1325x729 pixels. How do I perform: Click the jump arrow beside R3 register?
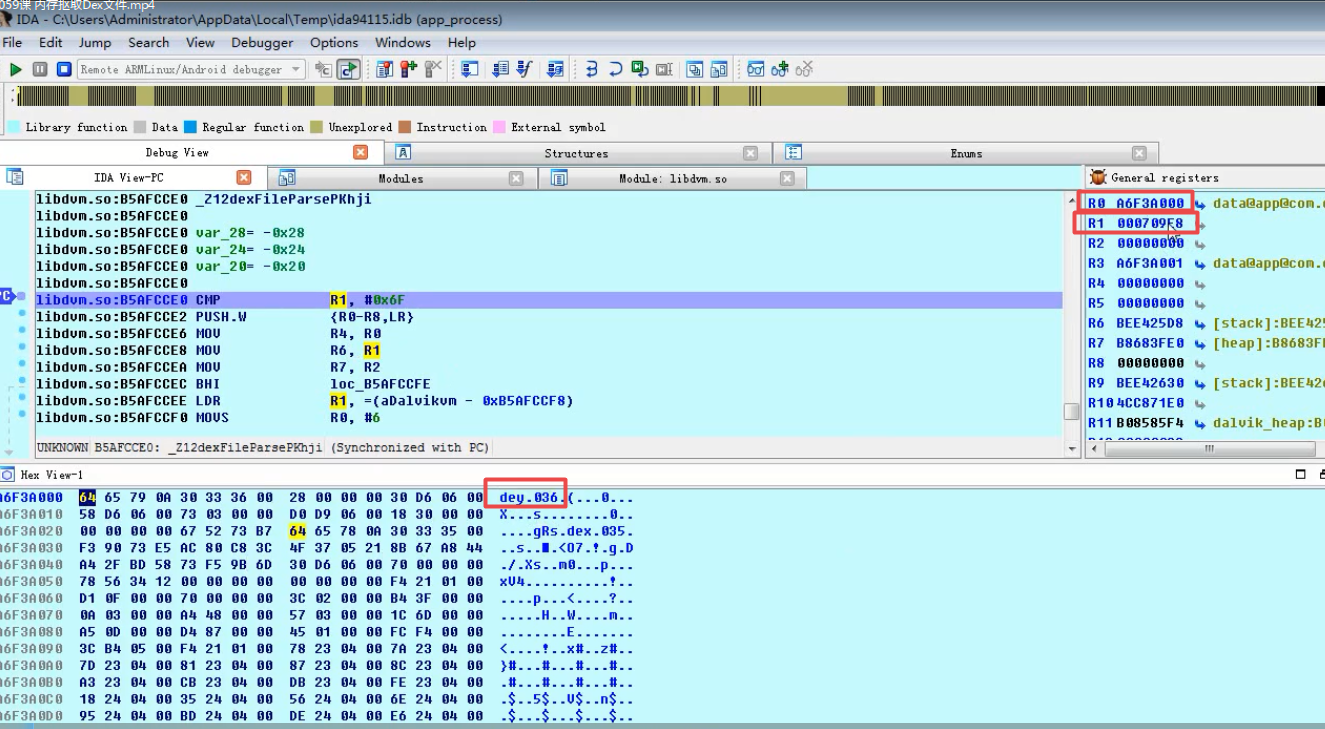point(1199,264)
